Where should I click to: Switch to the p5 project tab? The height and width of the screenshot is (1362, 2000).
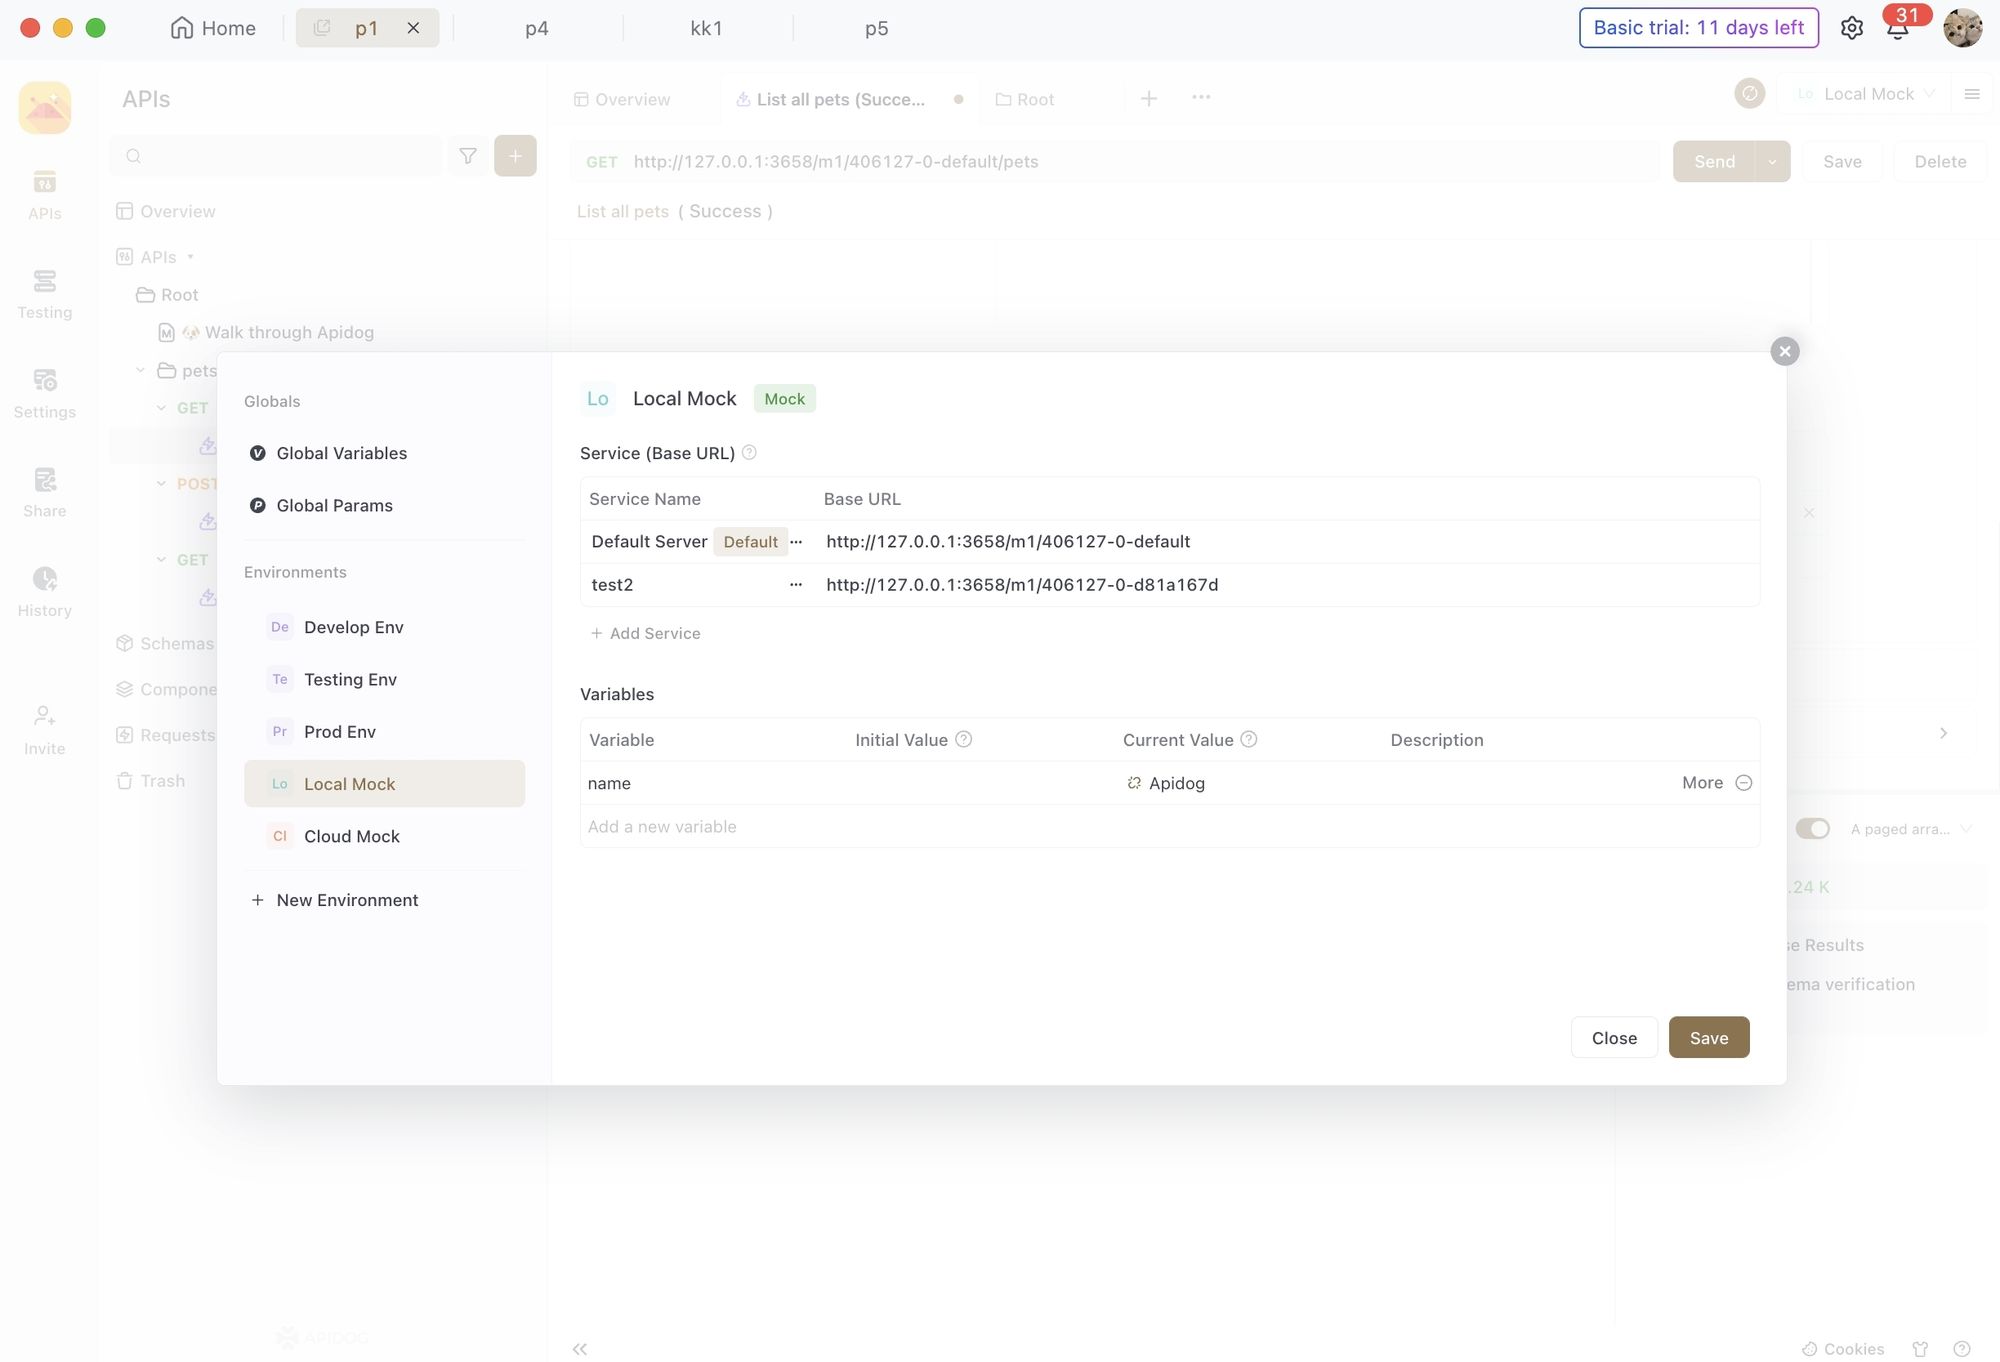coord(877,28)
